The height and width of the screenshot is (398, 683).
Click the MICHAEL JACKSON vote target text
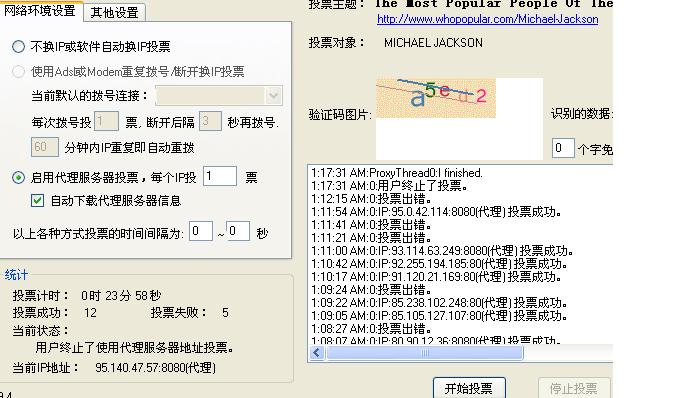pyautogui.click(x=433, y=43)
